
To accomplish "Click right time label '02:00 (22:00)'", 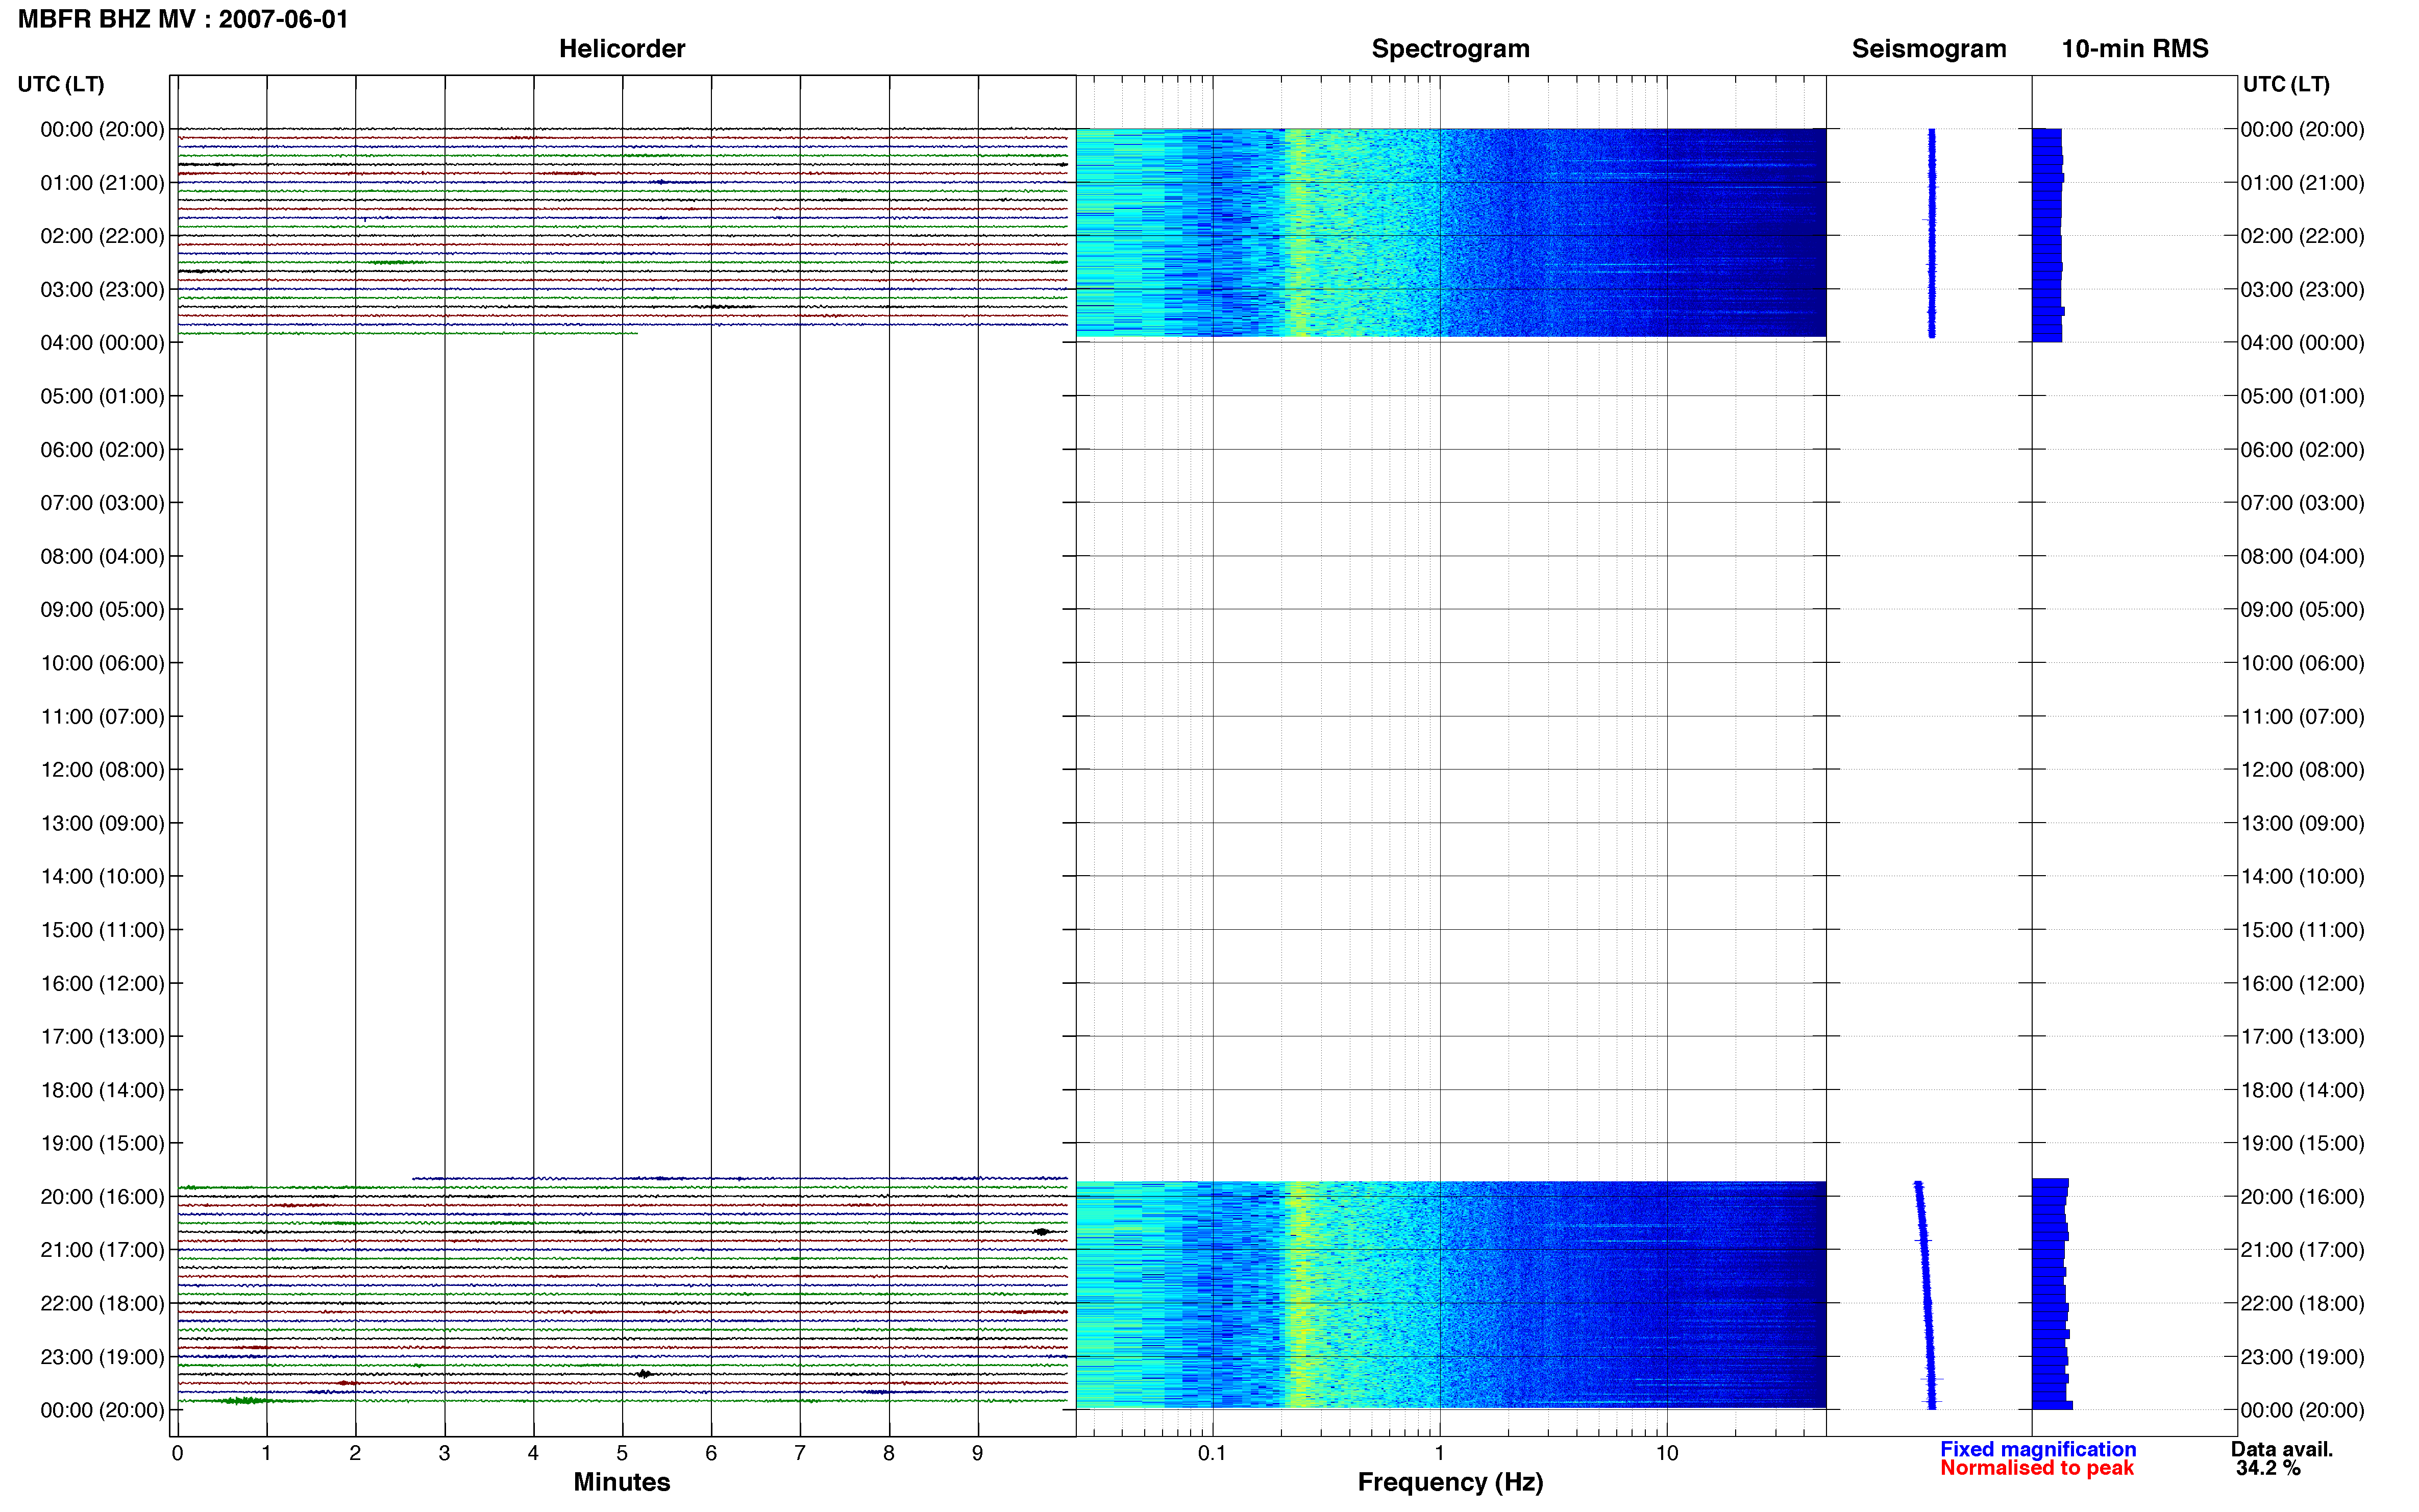I will coord(2302,236).
